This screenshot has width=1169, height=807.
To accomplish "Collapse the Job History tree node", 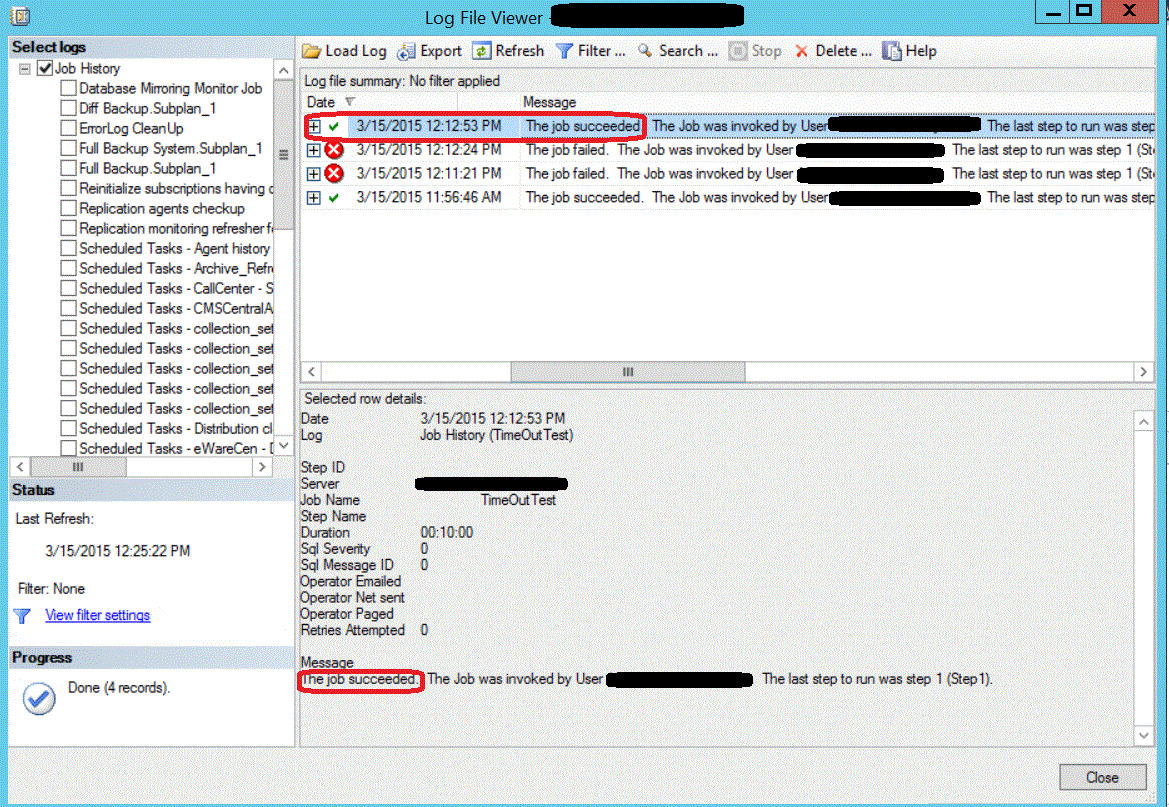I will pyautogui.click(x=26, y=68).
